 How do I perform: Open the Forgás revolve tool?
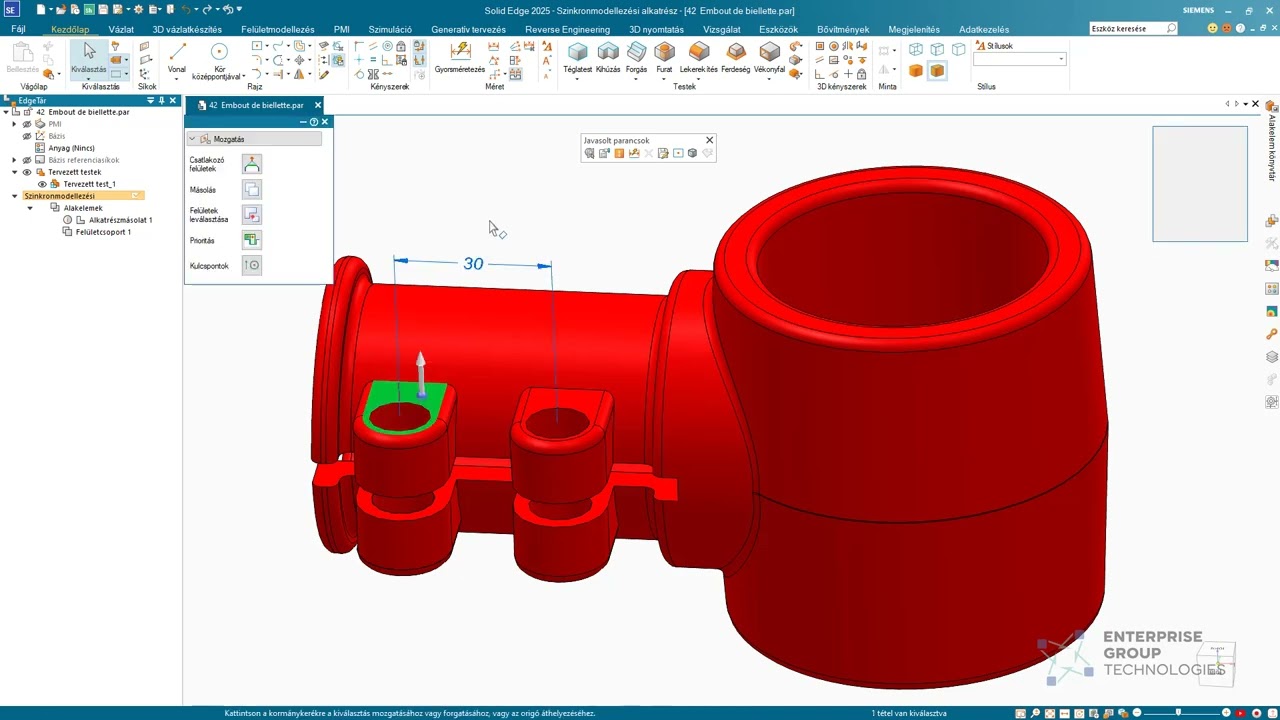point(636,57)
